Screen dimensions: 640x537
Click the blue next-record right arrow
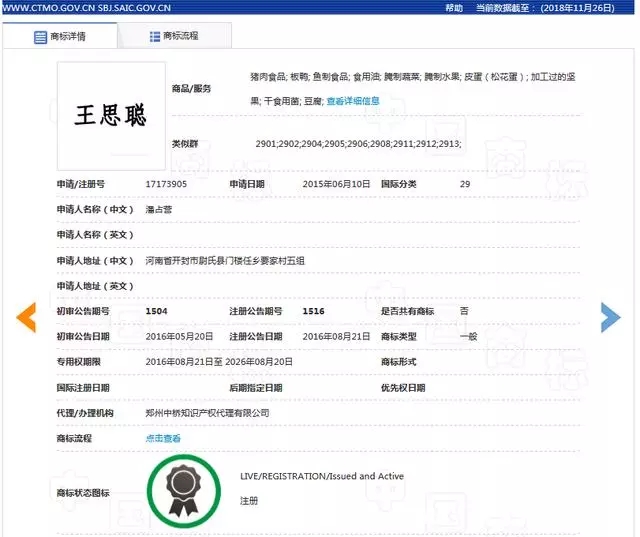pyautogui.click(x=610, y=316)
